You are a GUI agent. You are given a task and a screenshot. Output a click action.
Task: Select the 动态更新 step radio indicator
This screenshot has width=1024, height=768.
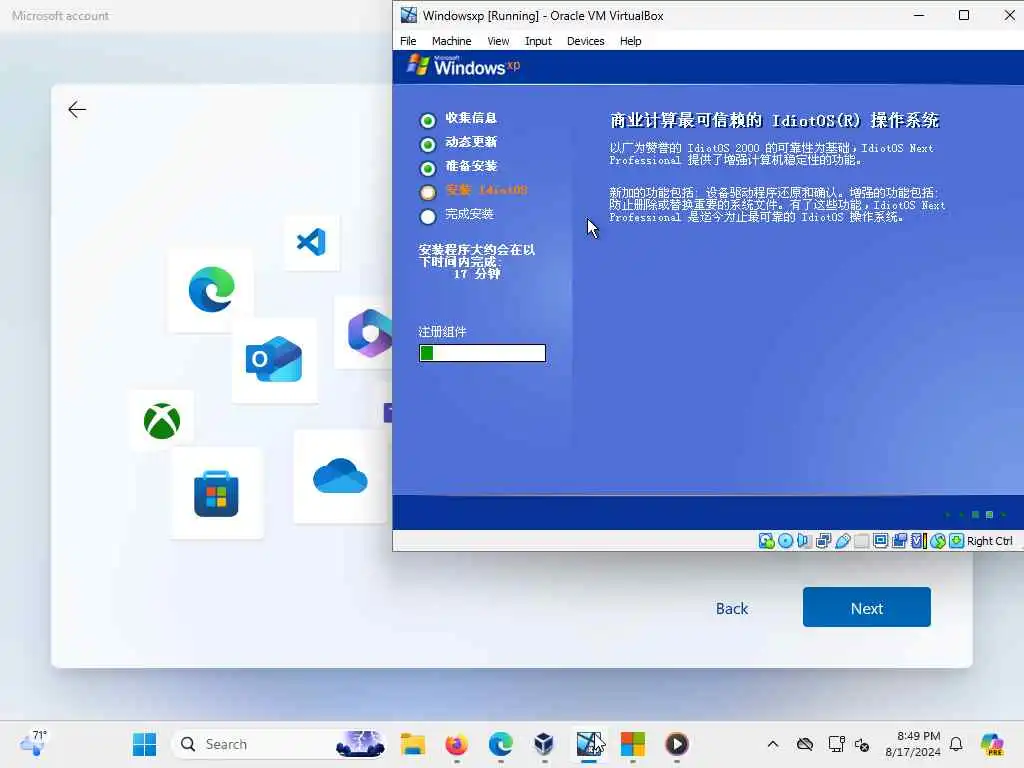428,144
